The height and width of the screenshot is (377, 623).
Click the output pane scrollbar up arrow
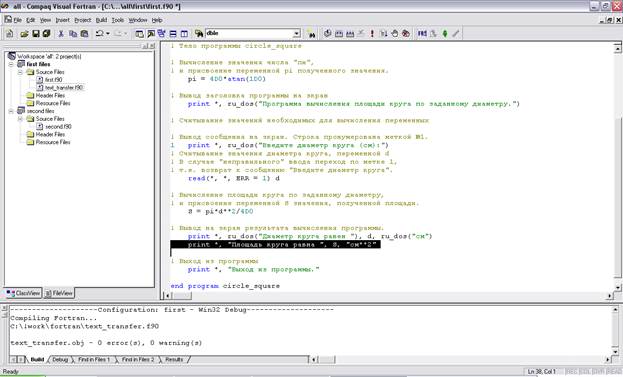coord(615,309)
